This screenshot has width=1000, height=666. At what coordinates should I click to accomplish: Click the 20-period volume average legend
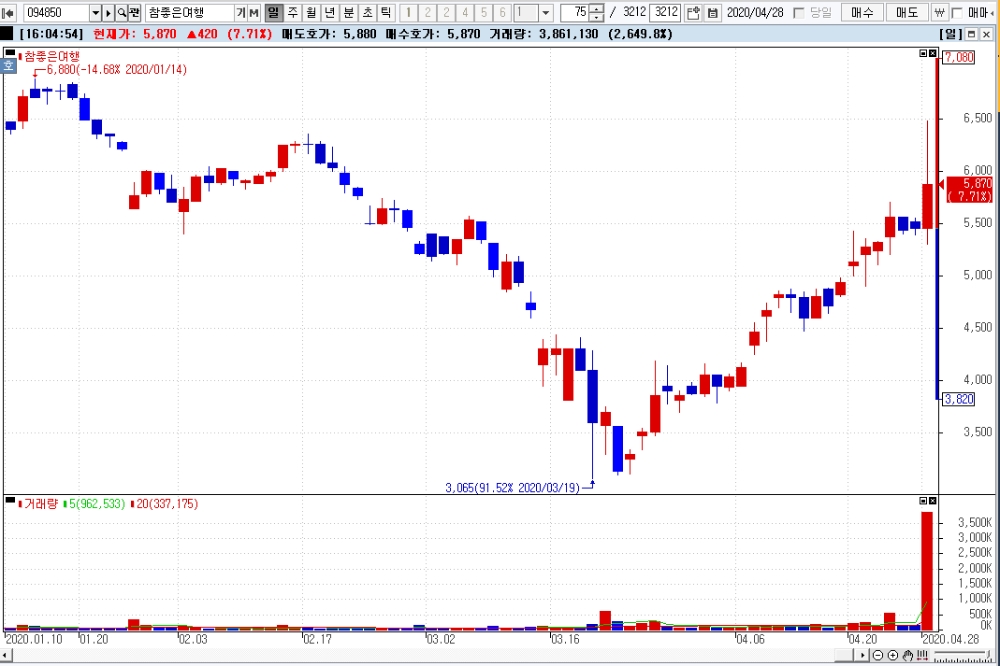[165, 504]
